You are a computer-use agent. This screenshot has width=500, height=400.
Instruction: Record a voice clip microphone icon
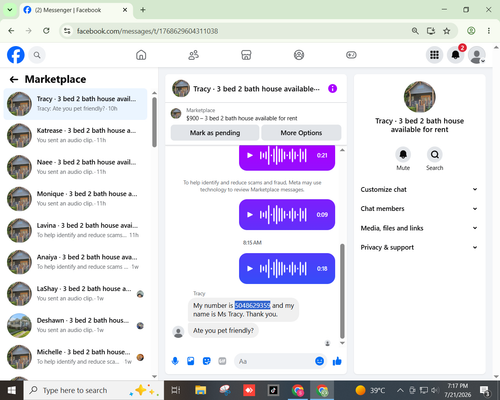coord(175,361)
